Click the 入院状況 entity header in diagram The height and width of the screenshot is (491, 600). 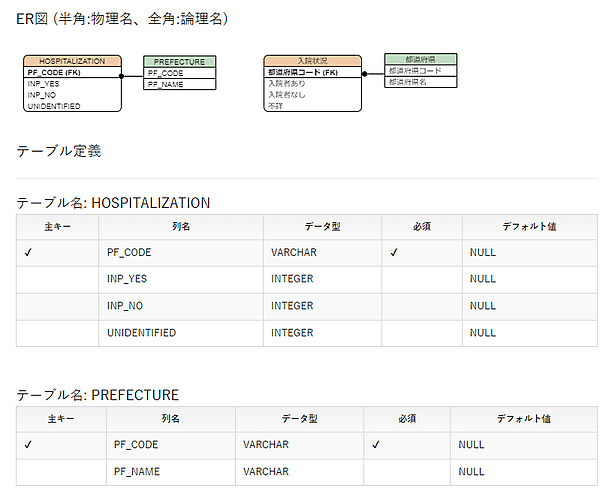point(313,61)
